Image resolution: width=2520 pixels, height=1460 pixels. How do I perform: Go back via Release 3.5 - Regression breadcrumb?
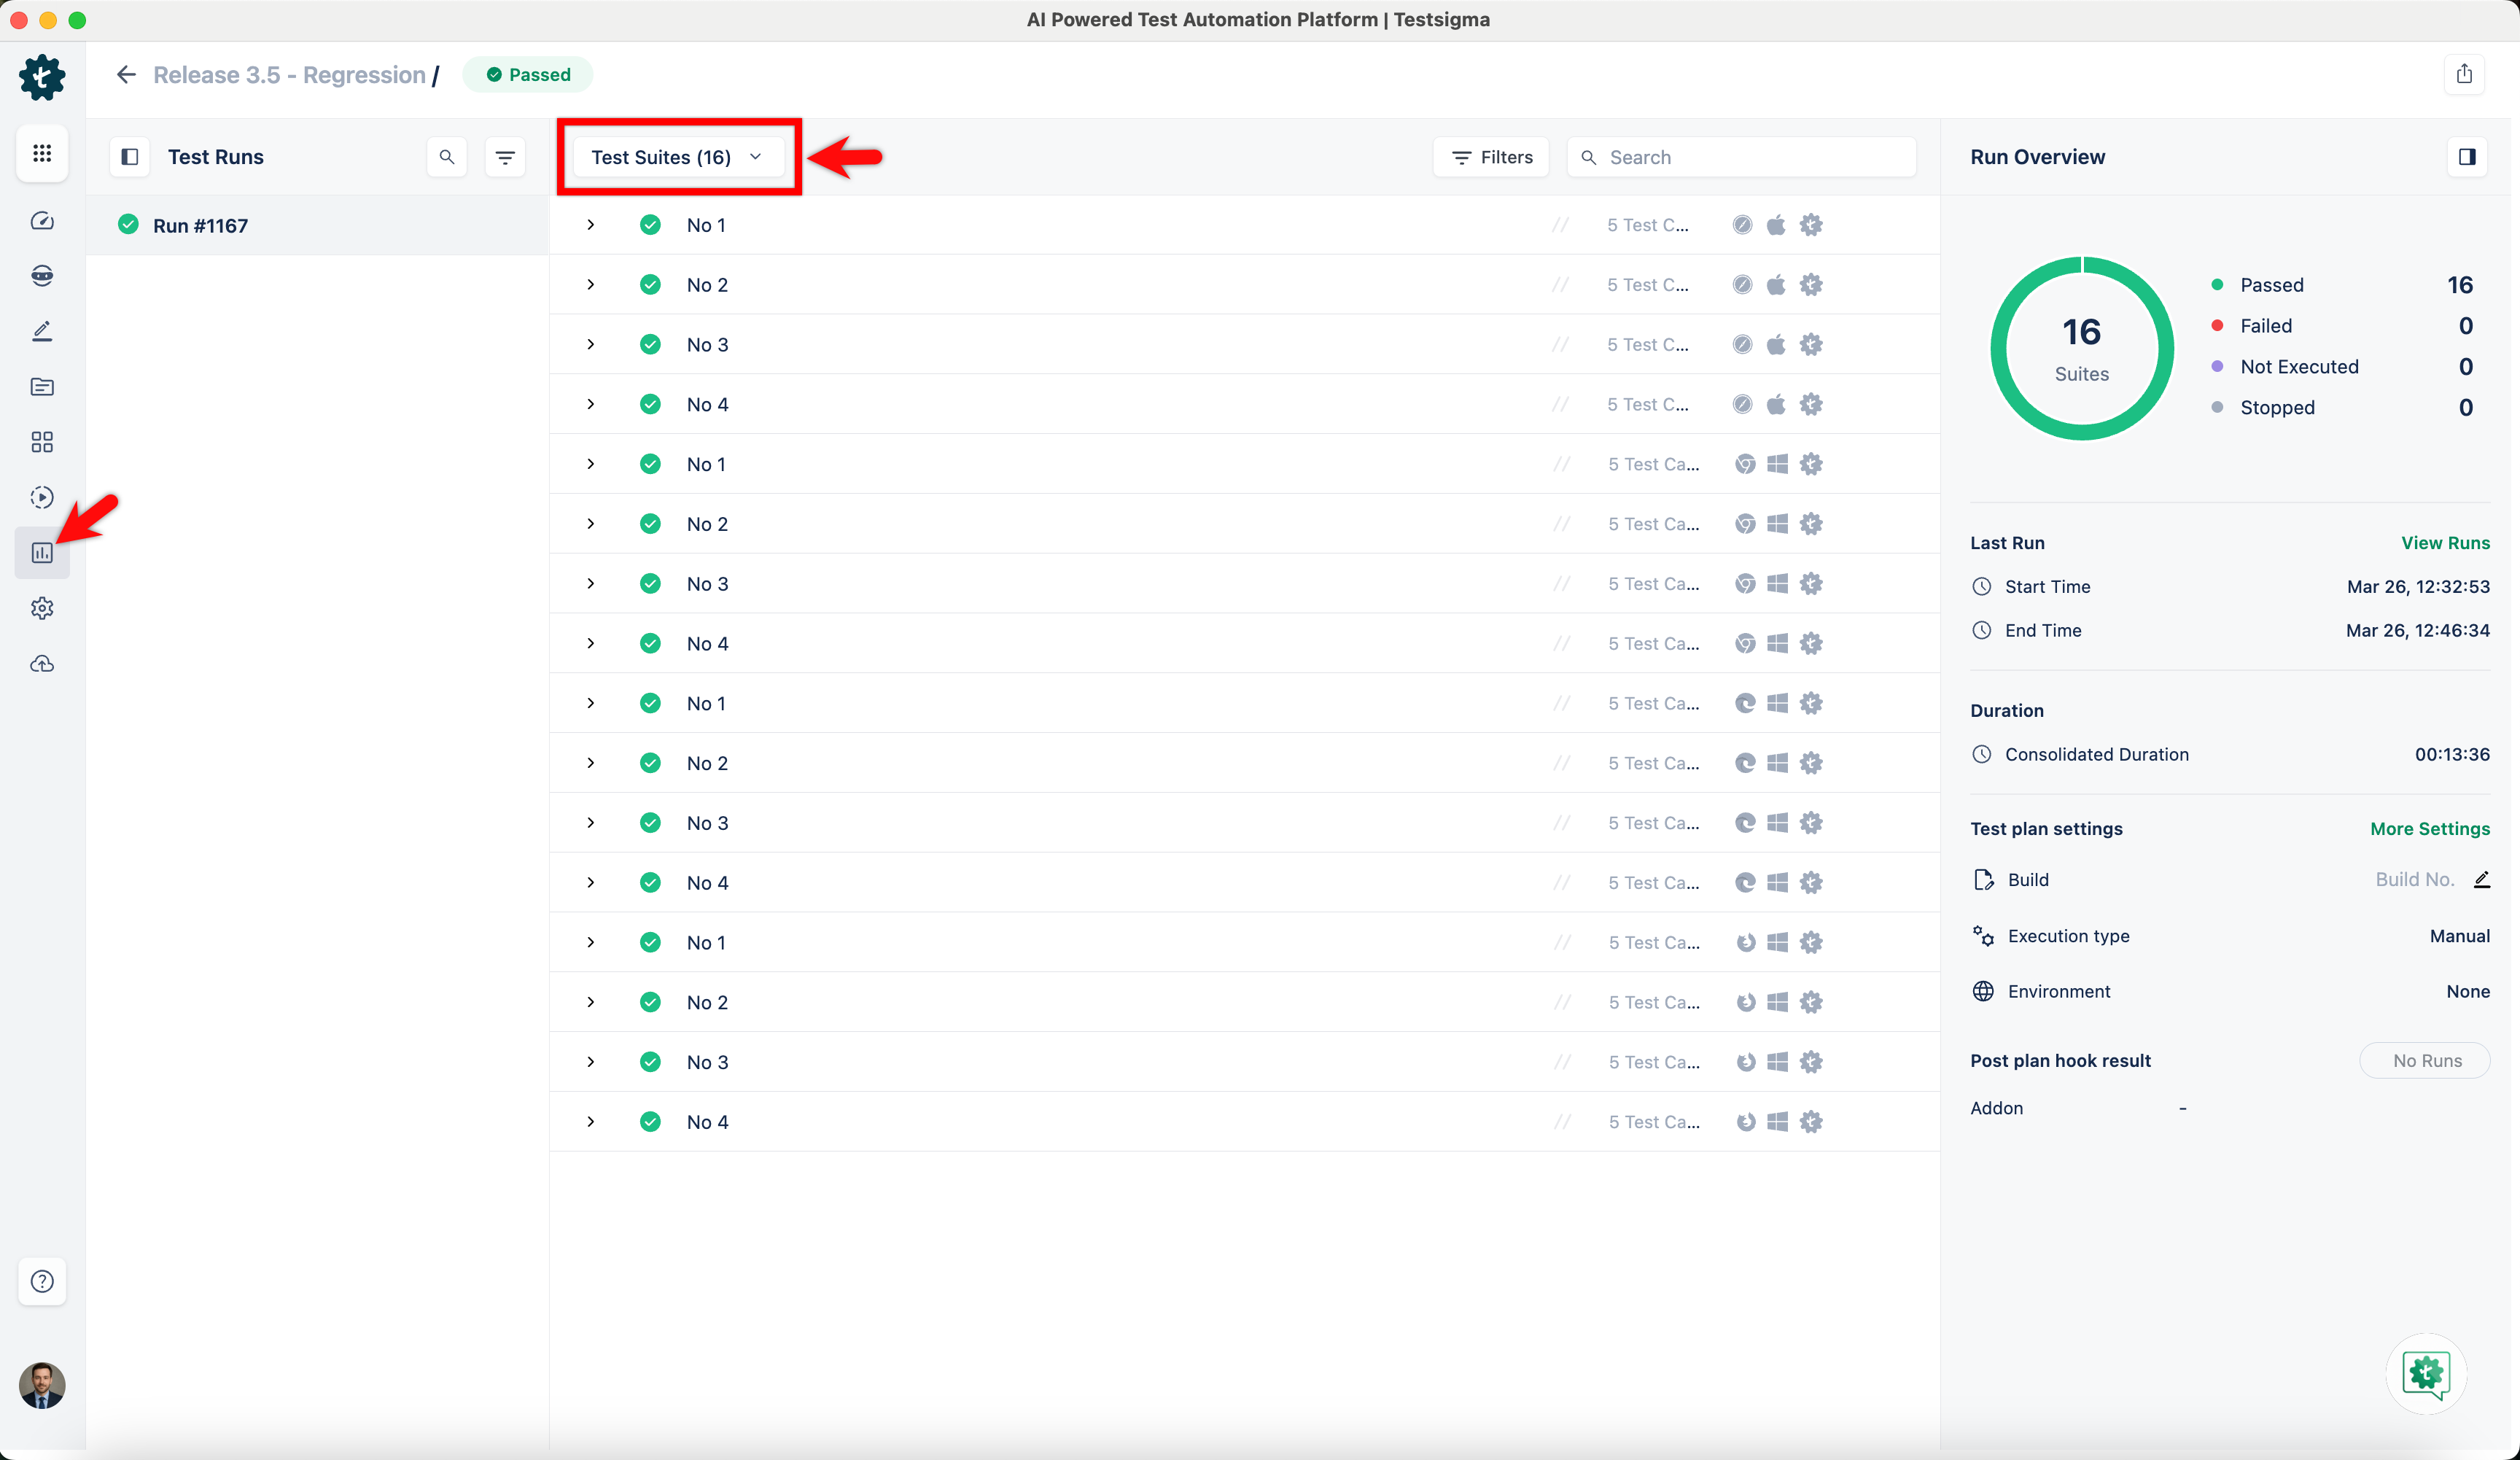pyautogui.click(x=289, y=75)
